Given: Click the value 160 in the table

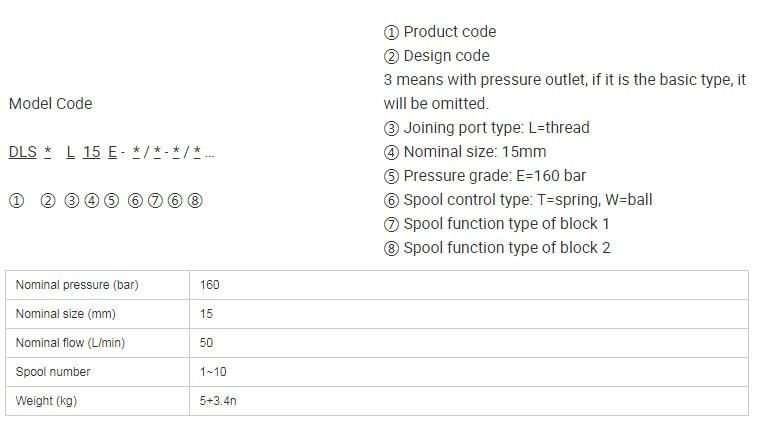Looking at the screenshot, I should [x=209, y=285].
